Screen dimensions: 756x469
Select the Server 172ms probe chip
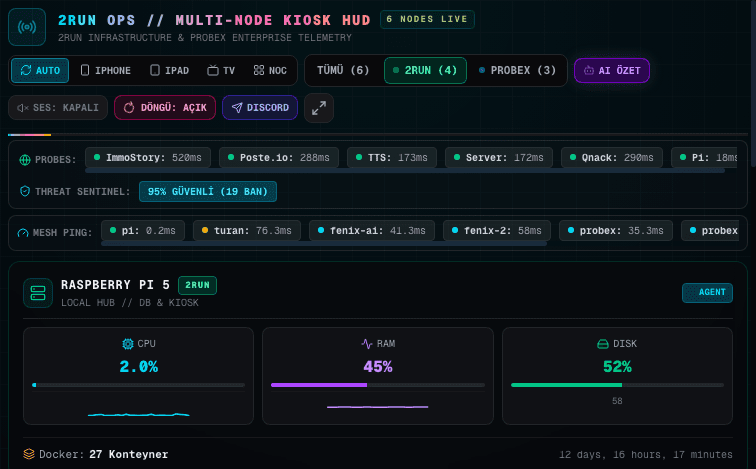pos(499,158)
